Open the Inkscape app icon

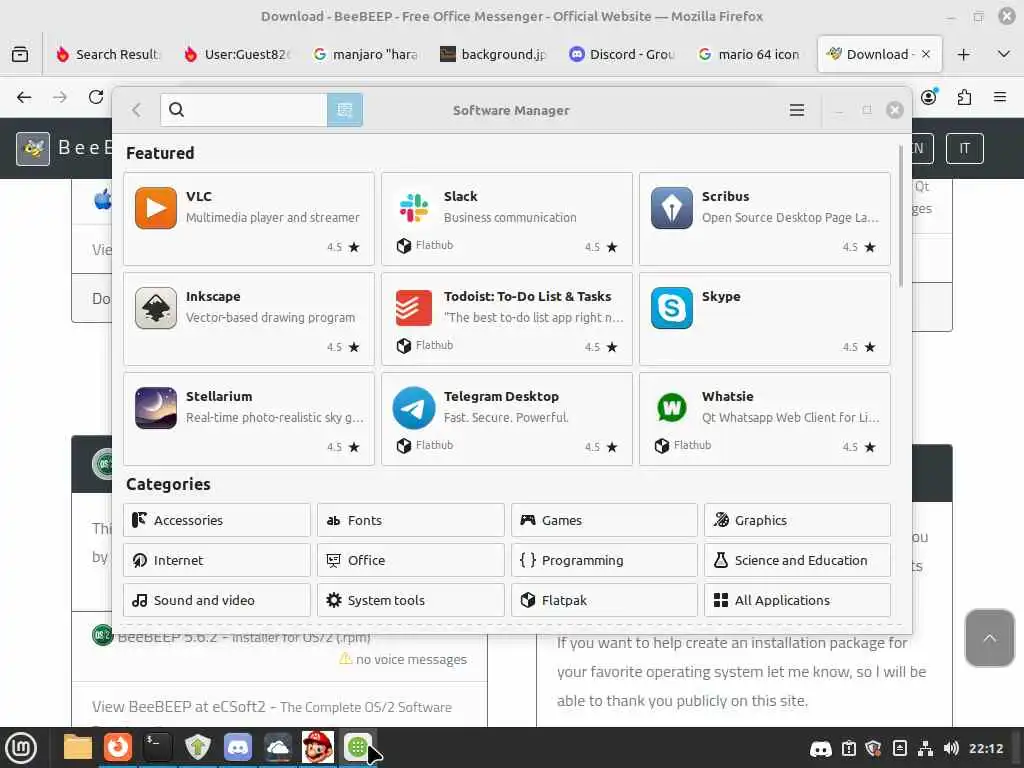[x=155, y=308]
